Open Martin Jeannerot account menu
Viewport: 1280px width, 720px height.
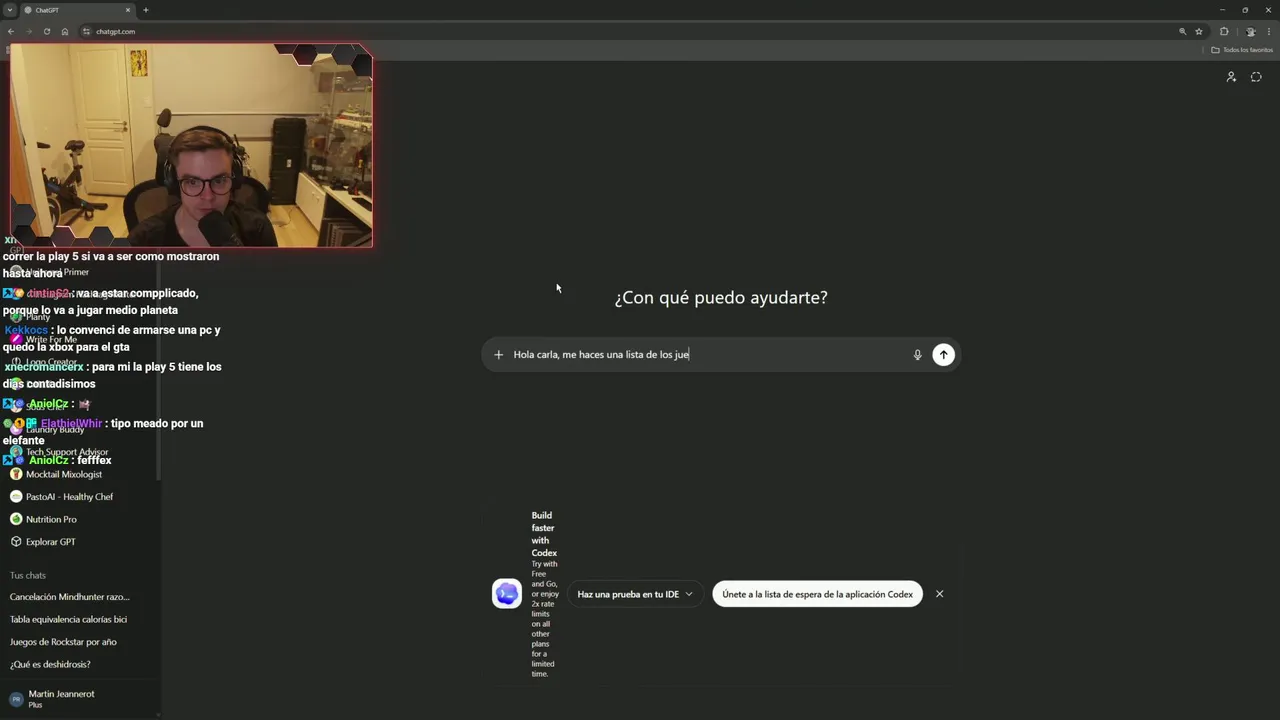coord(80,699)
